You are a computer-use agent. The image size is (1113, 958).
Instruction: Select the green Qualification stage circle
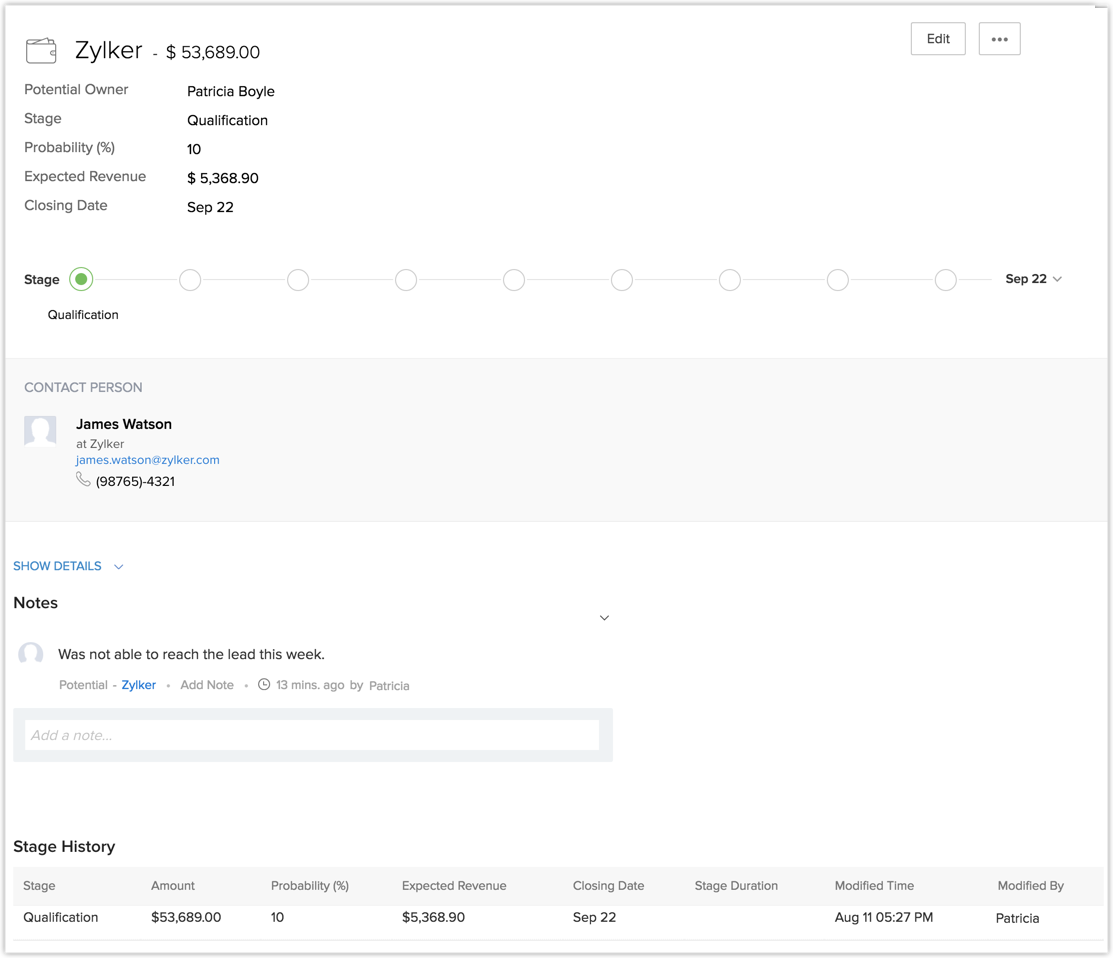(82, 280)
